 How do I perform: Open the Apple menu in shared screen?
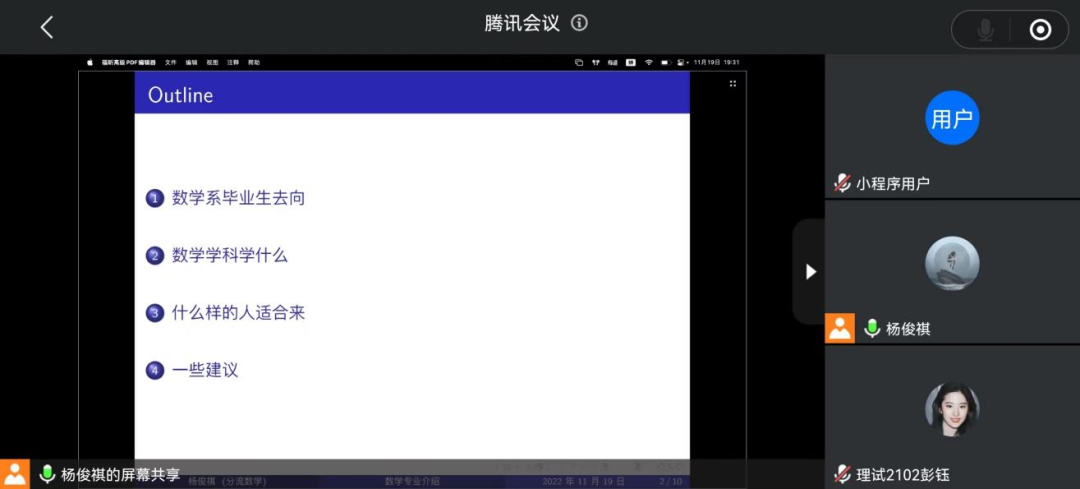pyautogui.click(x=90, y=62)
